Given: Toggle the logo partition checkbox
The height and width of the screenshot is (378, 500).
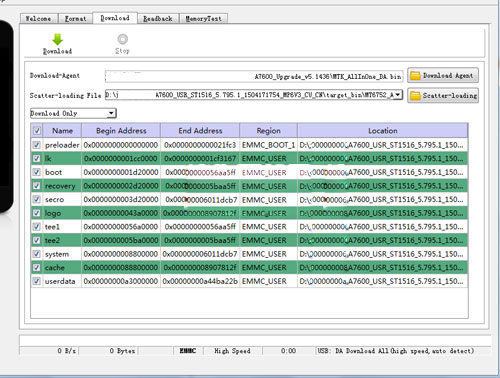Looking at the screenshot, I should [x=37, y=213].
